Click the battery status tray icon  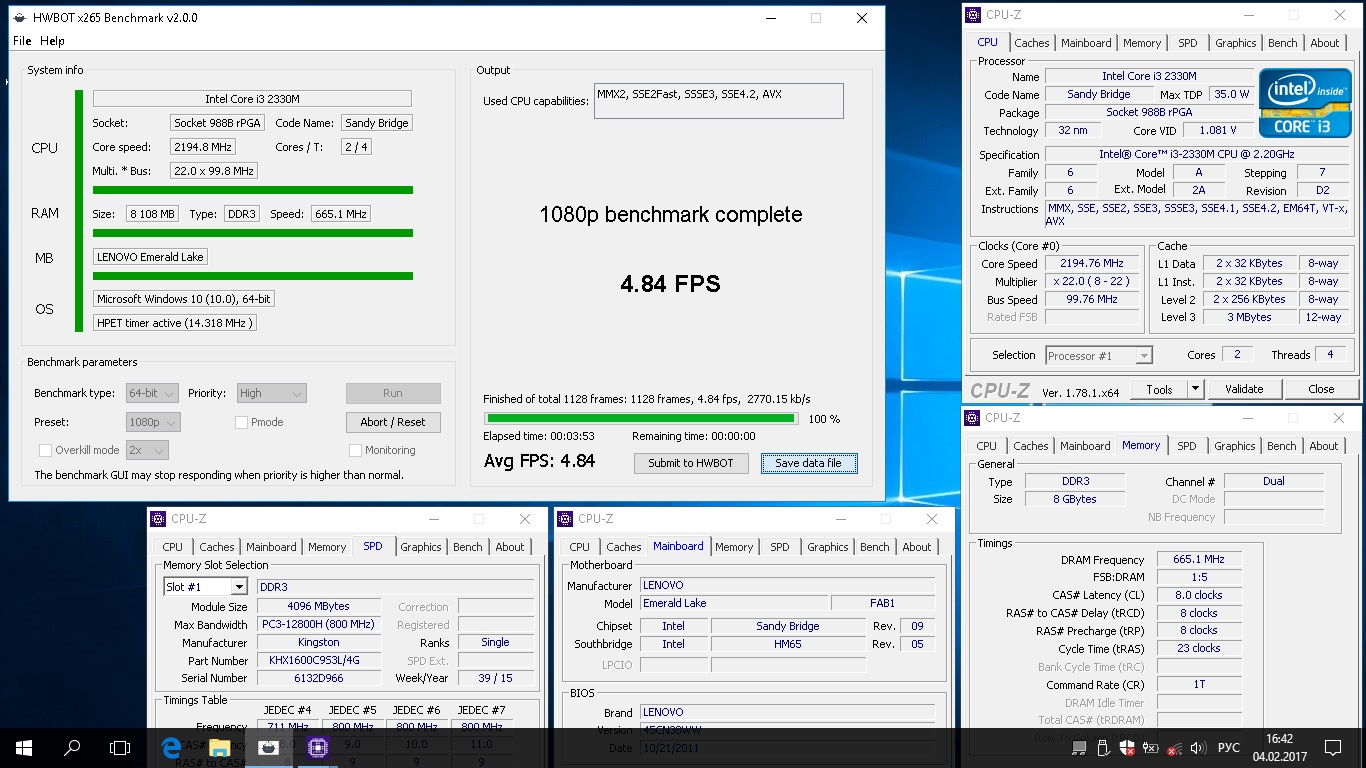(x=1150, y=748)
